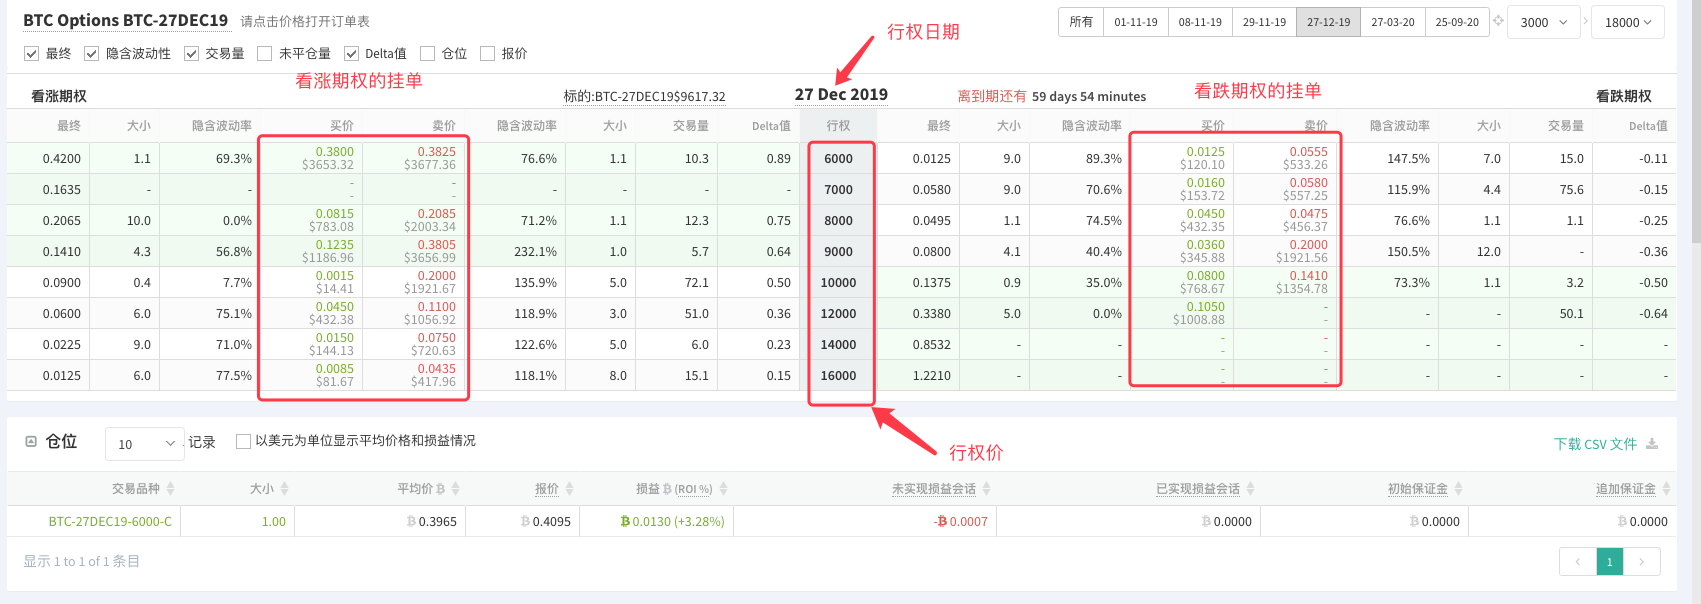Click the page 1 pagination button
The image size is (1701, 604).
[x=1609, y=562]
